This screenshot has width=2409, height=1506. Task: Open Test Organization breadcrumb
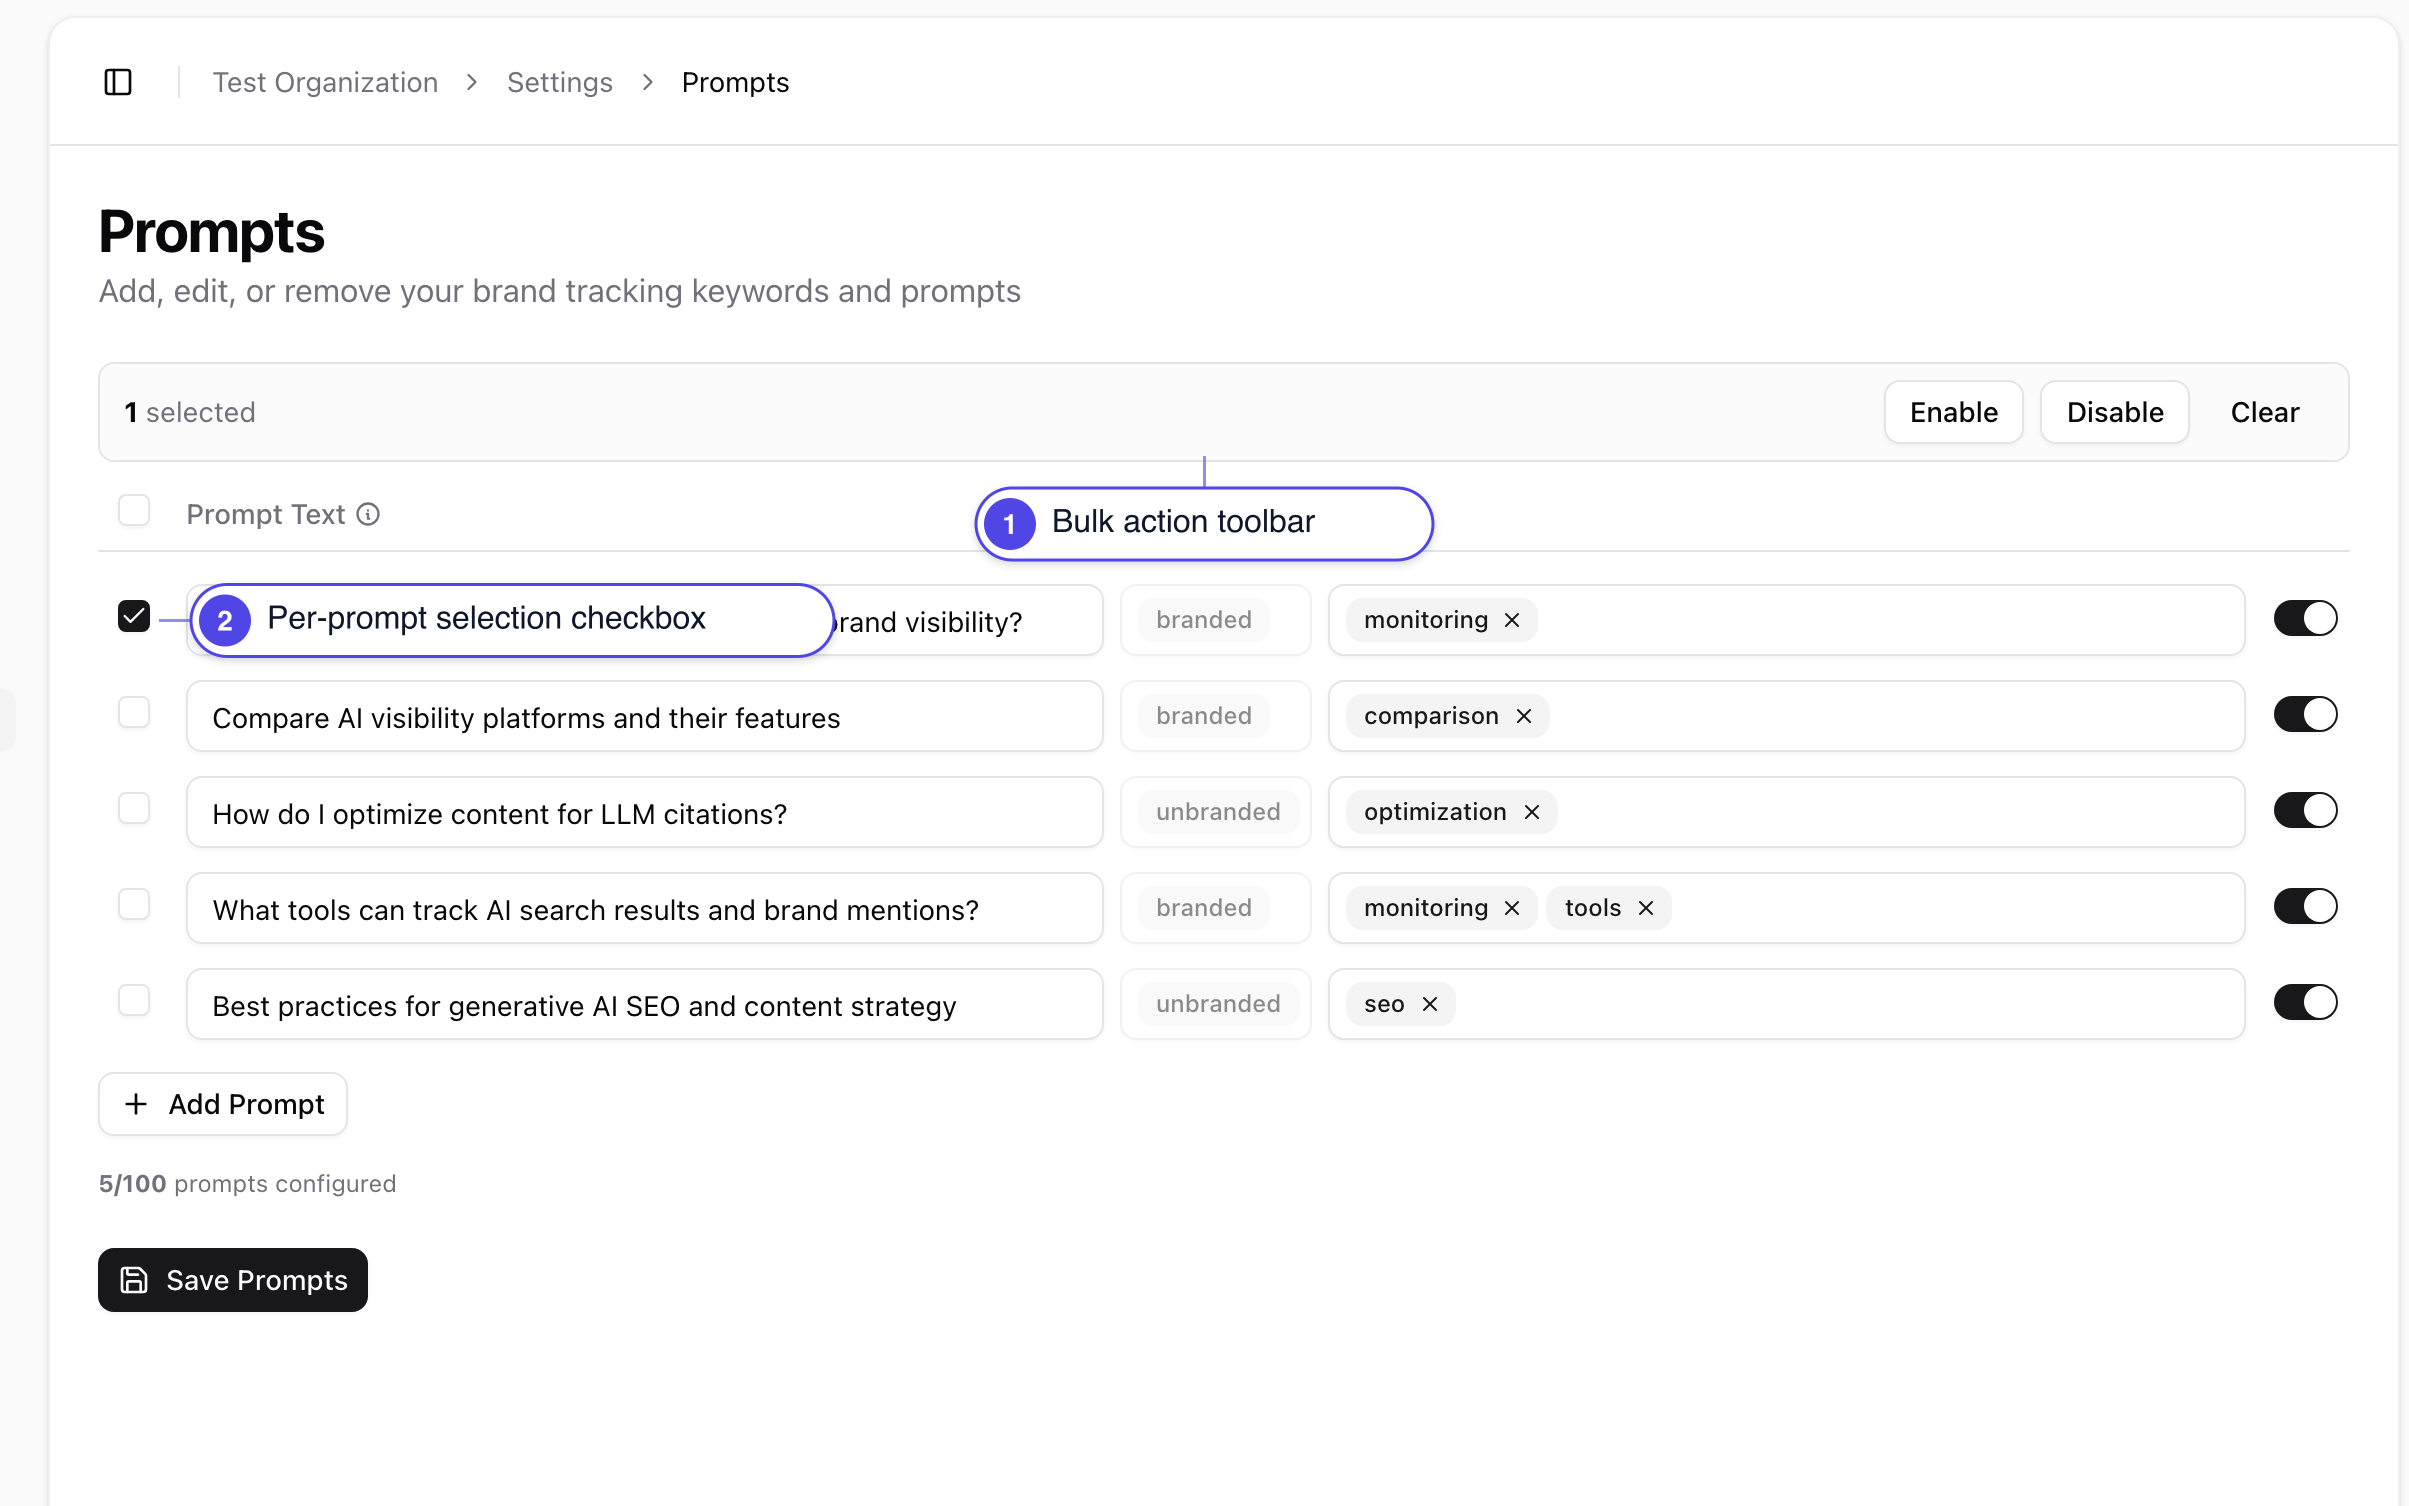pos(325,82)
